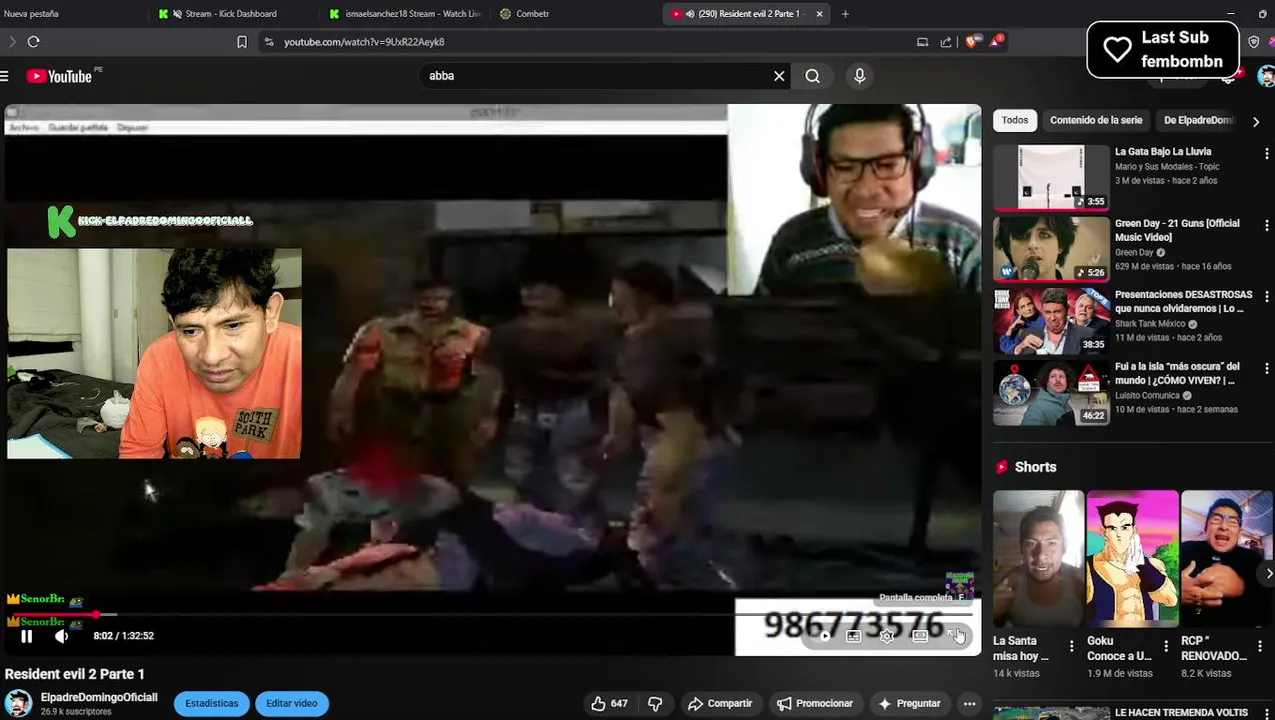This screenshot has width=1275, height=720.
Task: Close the Resident evil 2 Parte 1 tab
Action: click(819, 14)
